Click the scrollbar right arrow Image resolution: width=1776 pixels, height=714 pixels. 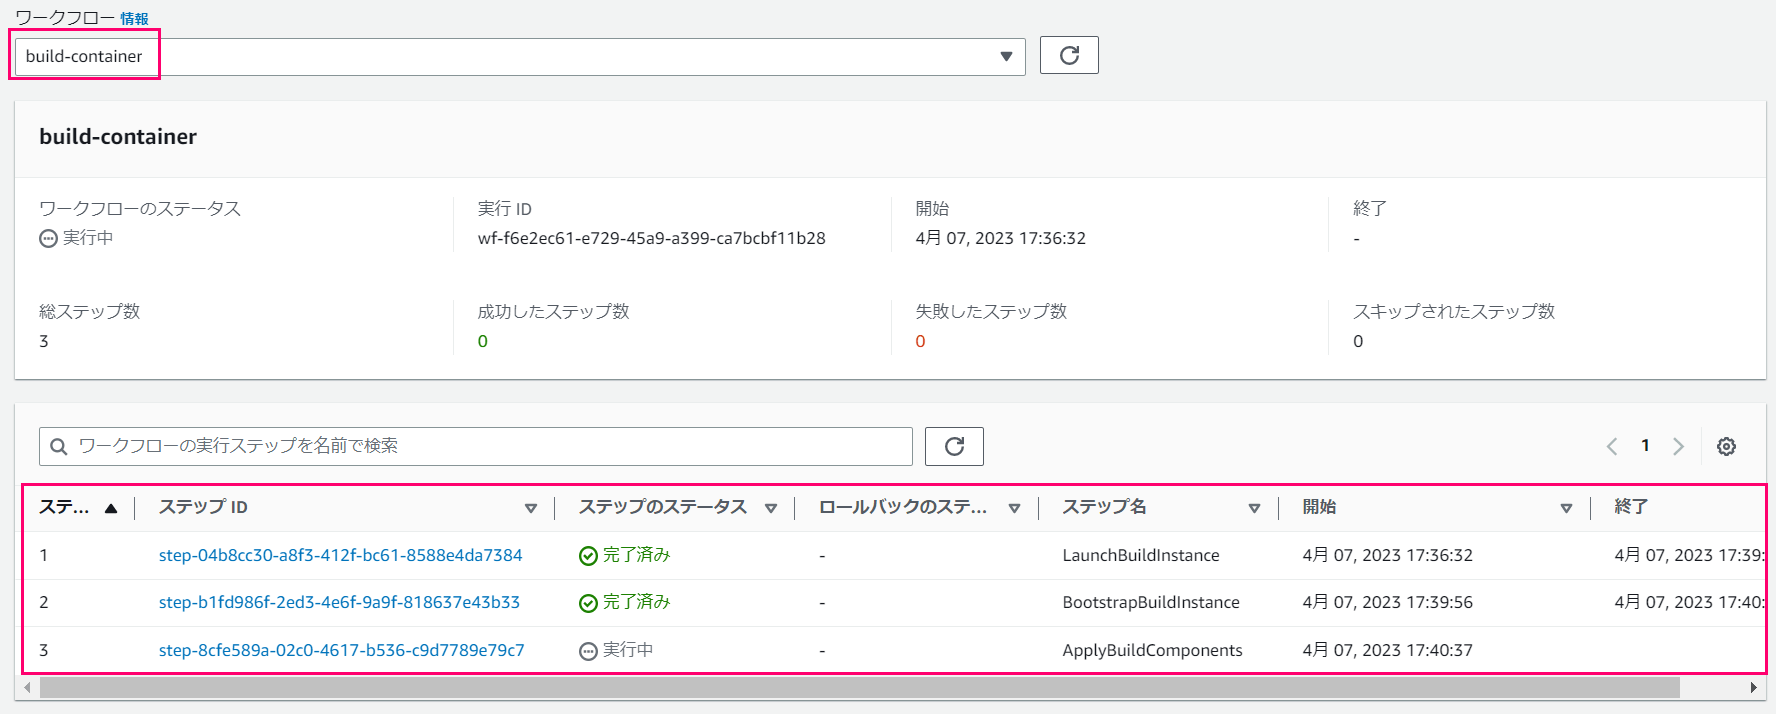click(x=1753, y=687)
